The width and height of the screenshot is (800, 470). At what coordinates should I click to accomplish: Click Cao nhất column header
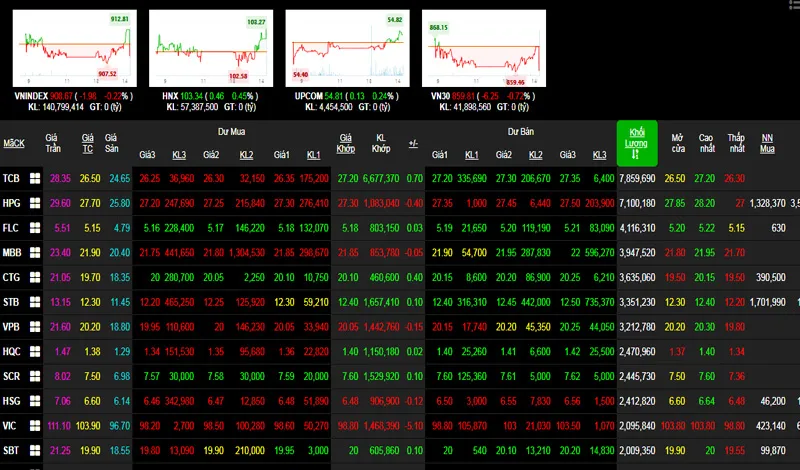[x=706, y=143]
